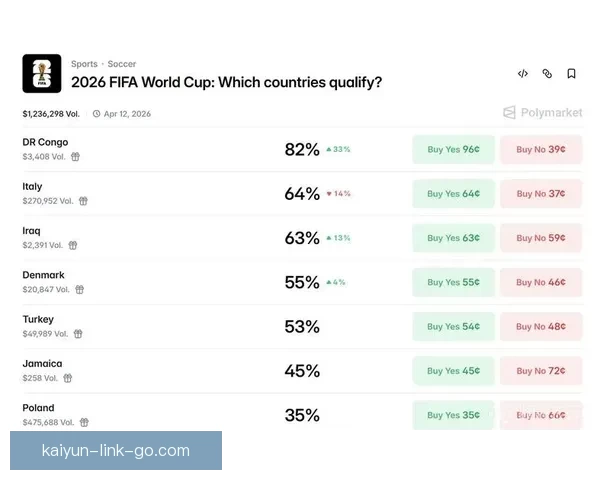Screen dimensions: 600x480
Task: Open the Soccer category link
Action: [122, 64]
